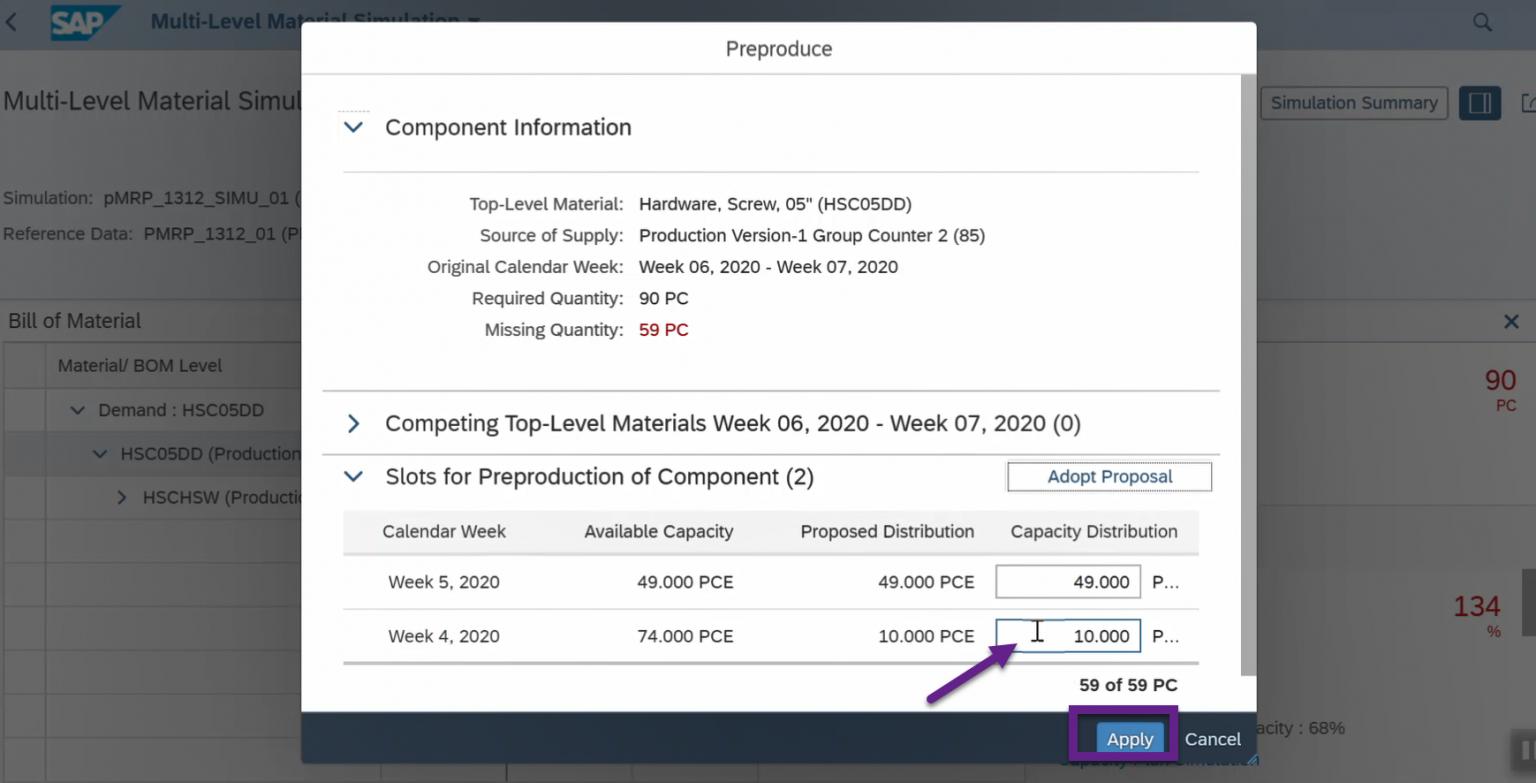Click the Apply button
Image resolution: width=1536 pixels, height=783 pixels.
pyautogui.click(x=1129, y=739)
